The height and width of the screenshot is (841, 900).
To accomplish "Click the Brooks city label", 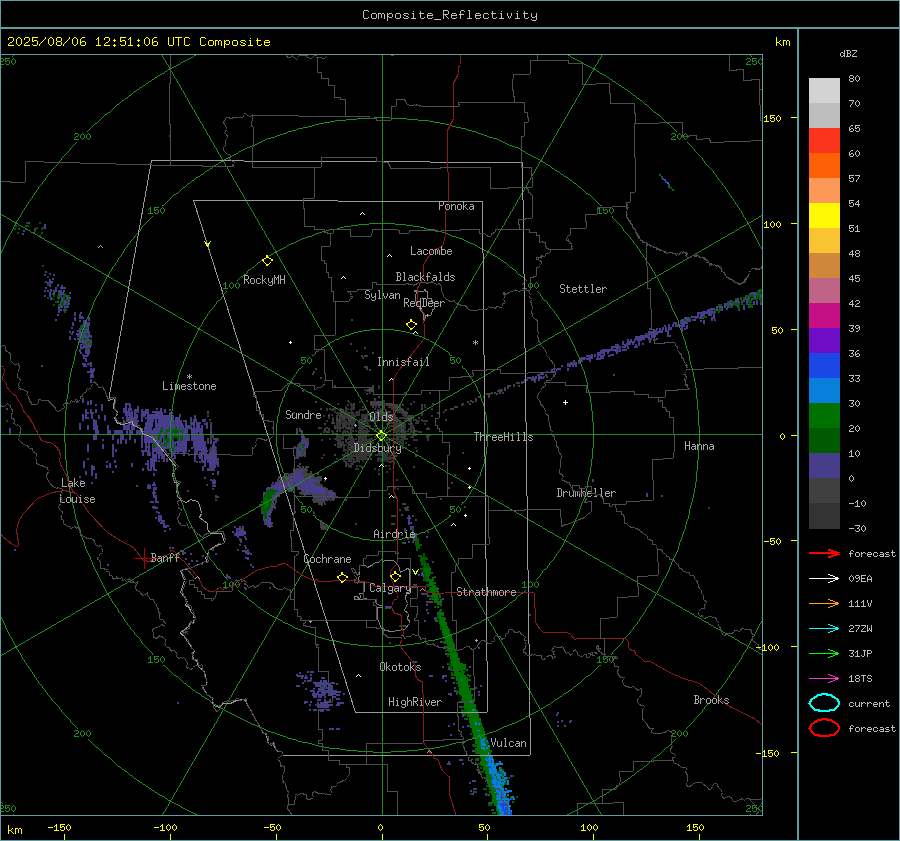I will (x=711, y=700).
